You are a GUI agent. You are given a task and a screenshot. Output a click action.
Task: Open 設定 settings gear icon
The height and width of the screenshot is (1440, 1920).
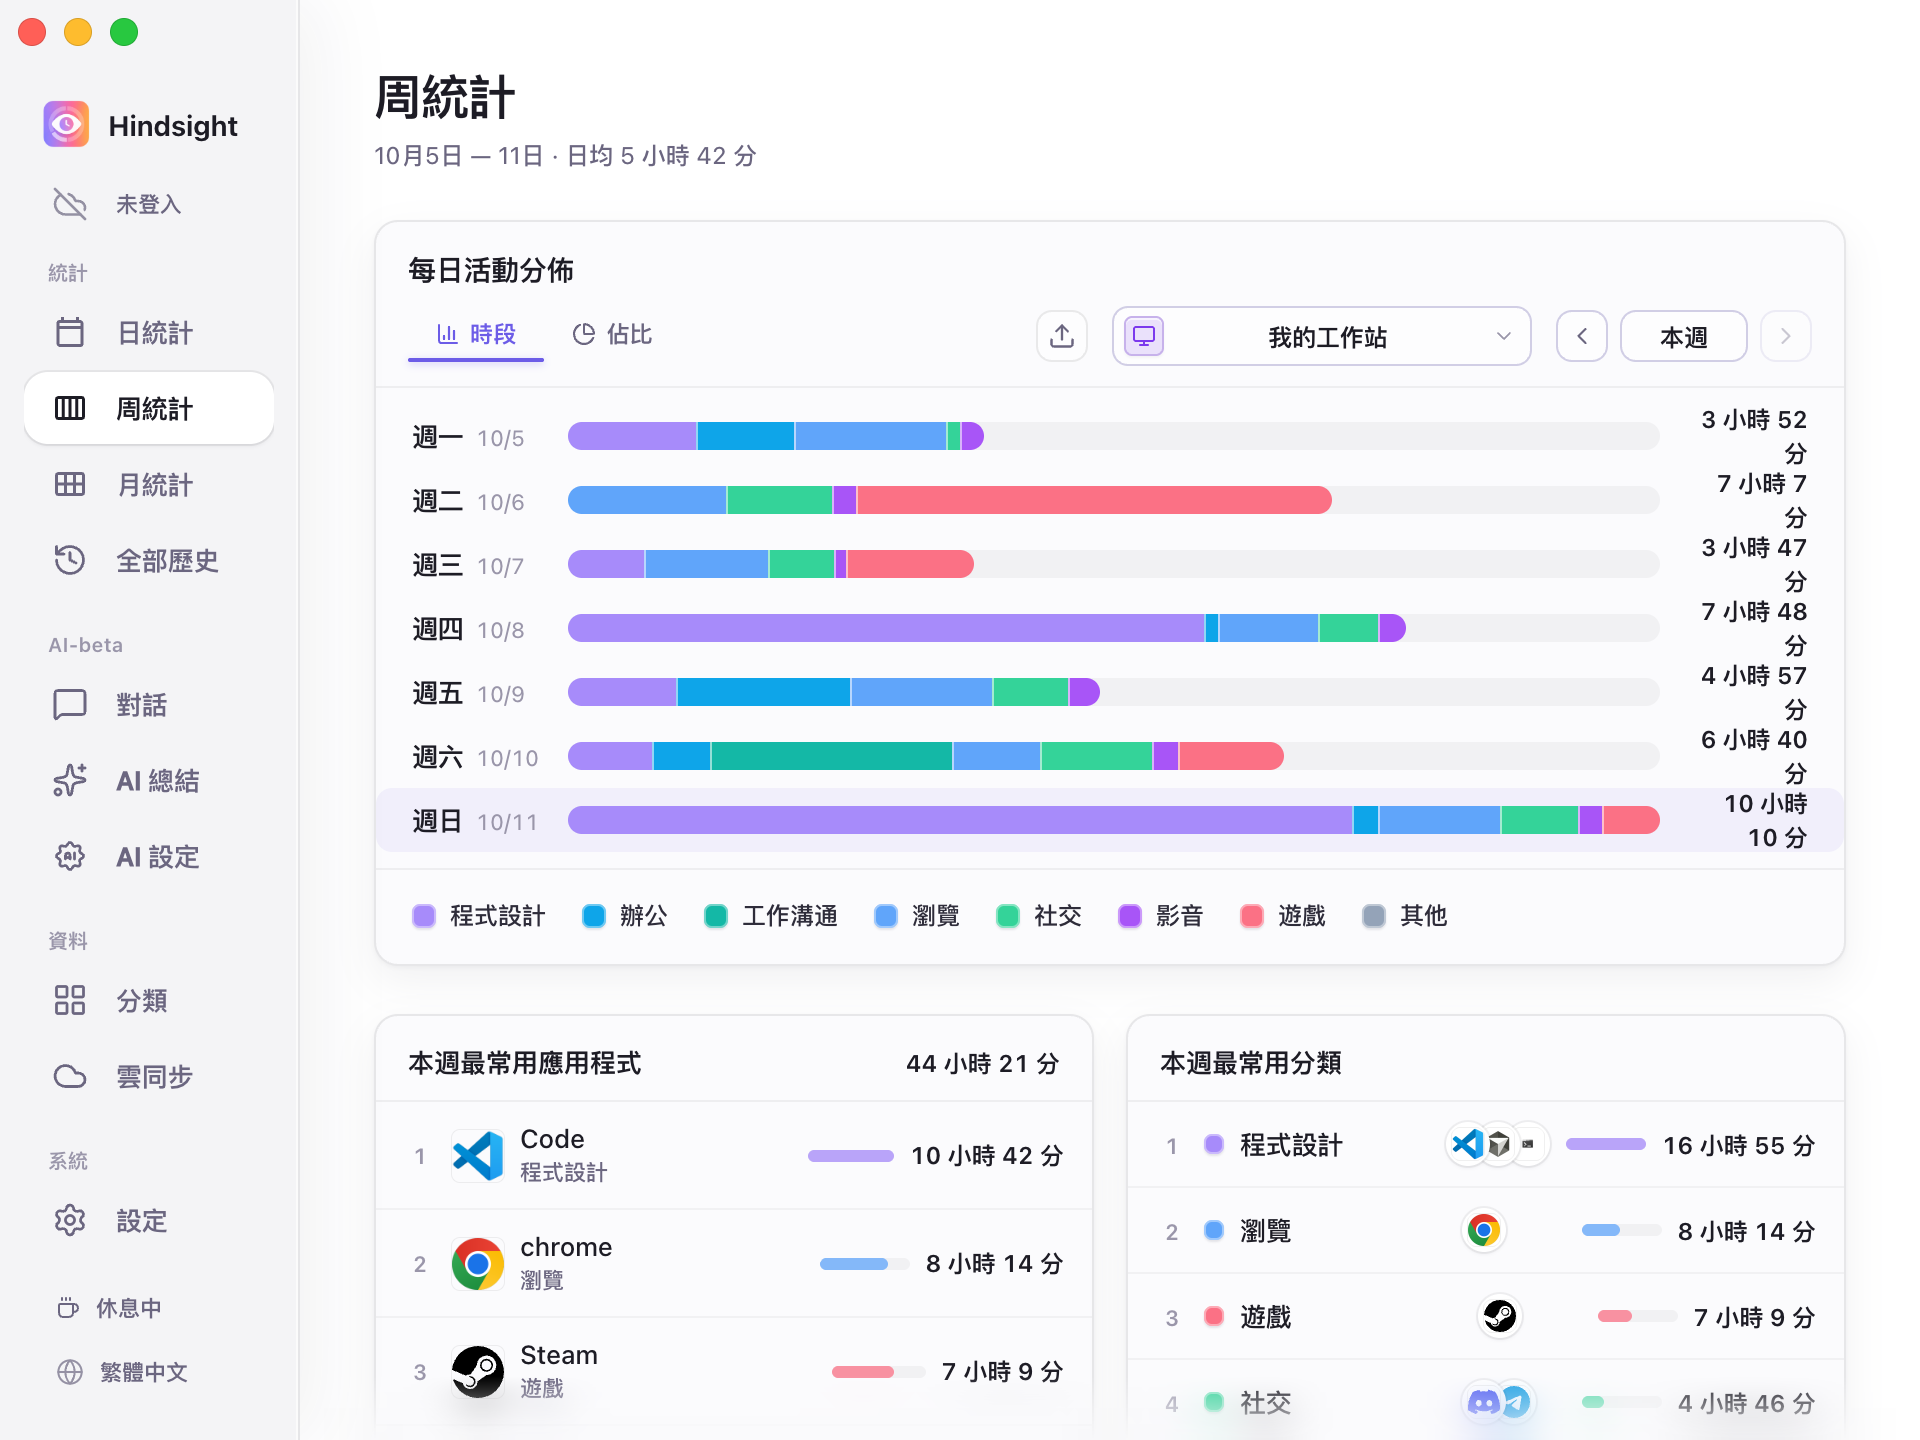(x=70, y=1220)
